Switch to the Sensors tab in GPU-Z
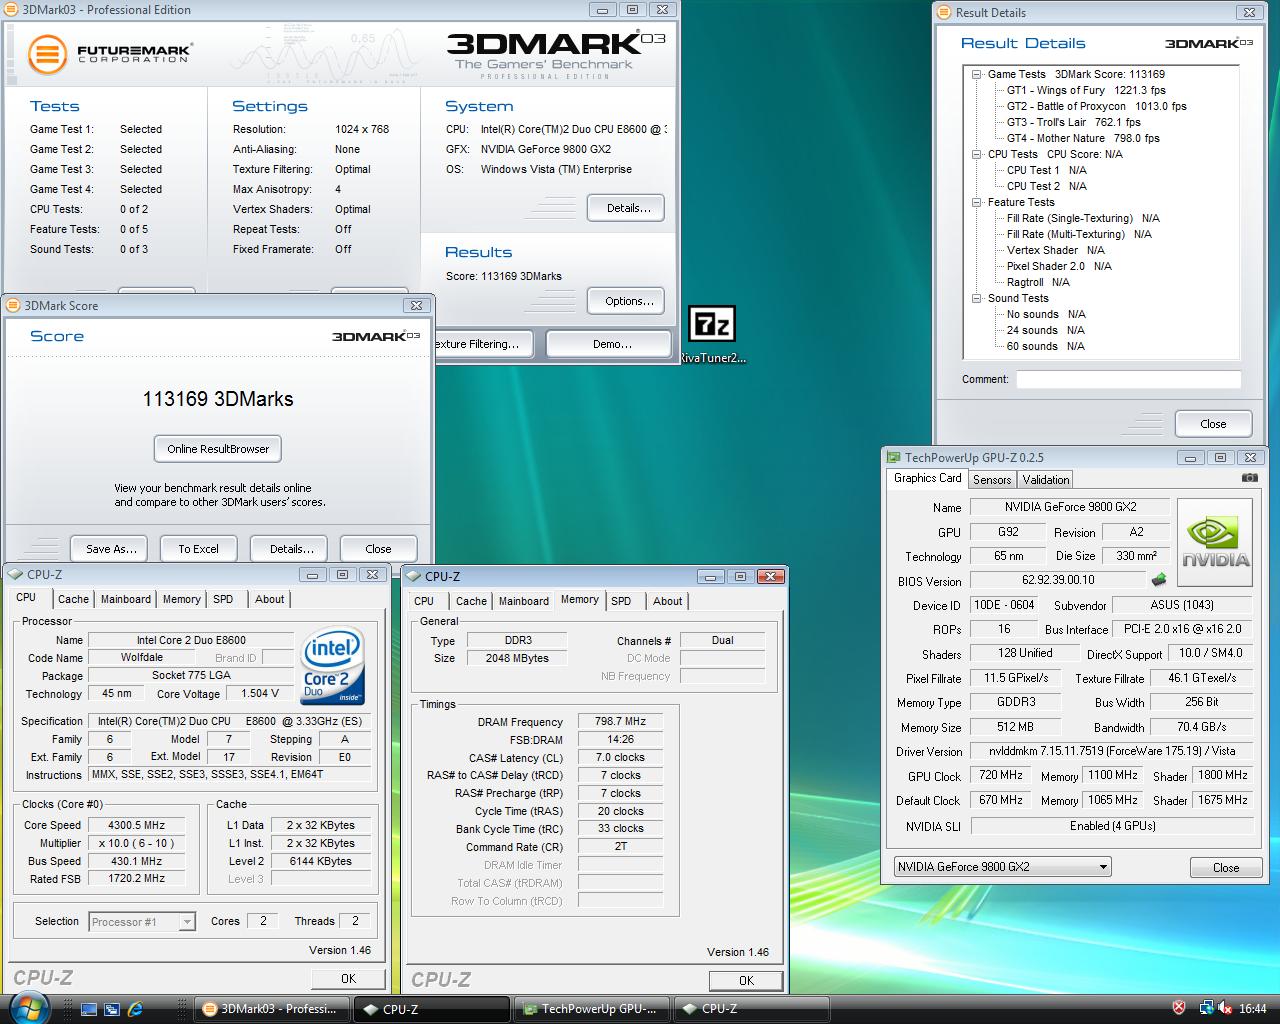This screenshot has width=1280, height=1024. [x=992, y=480]
